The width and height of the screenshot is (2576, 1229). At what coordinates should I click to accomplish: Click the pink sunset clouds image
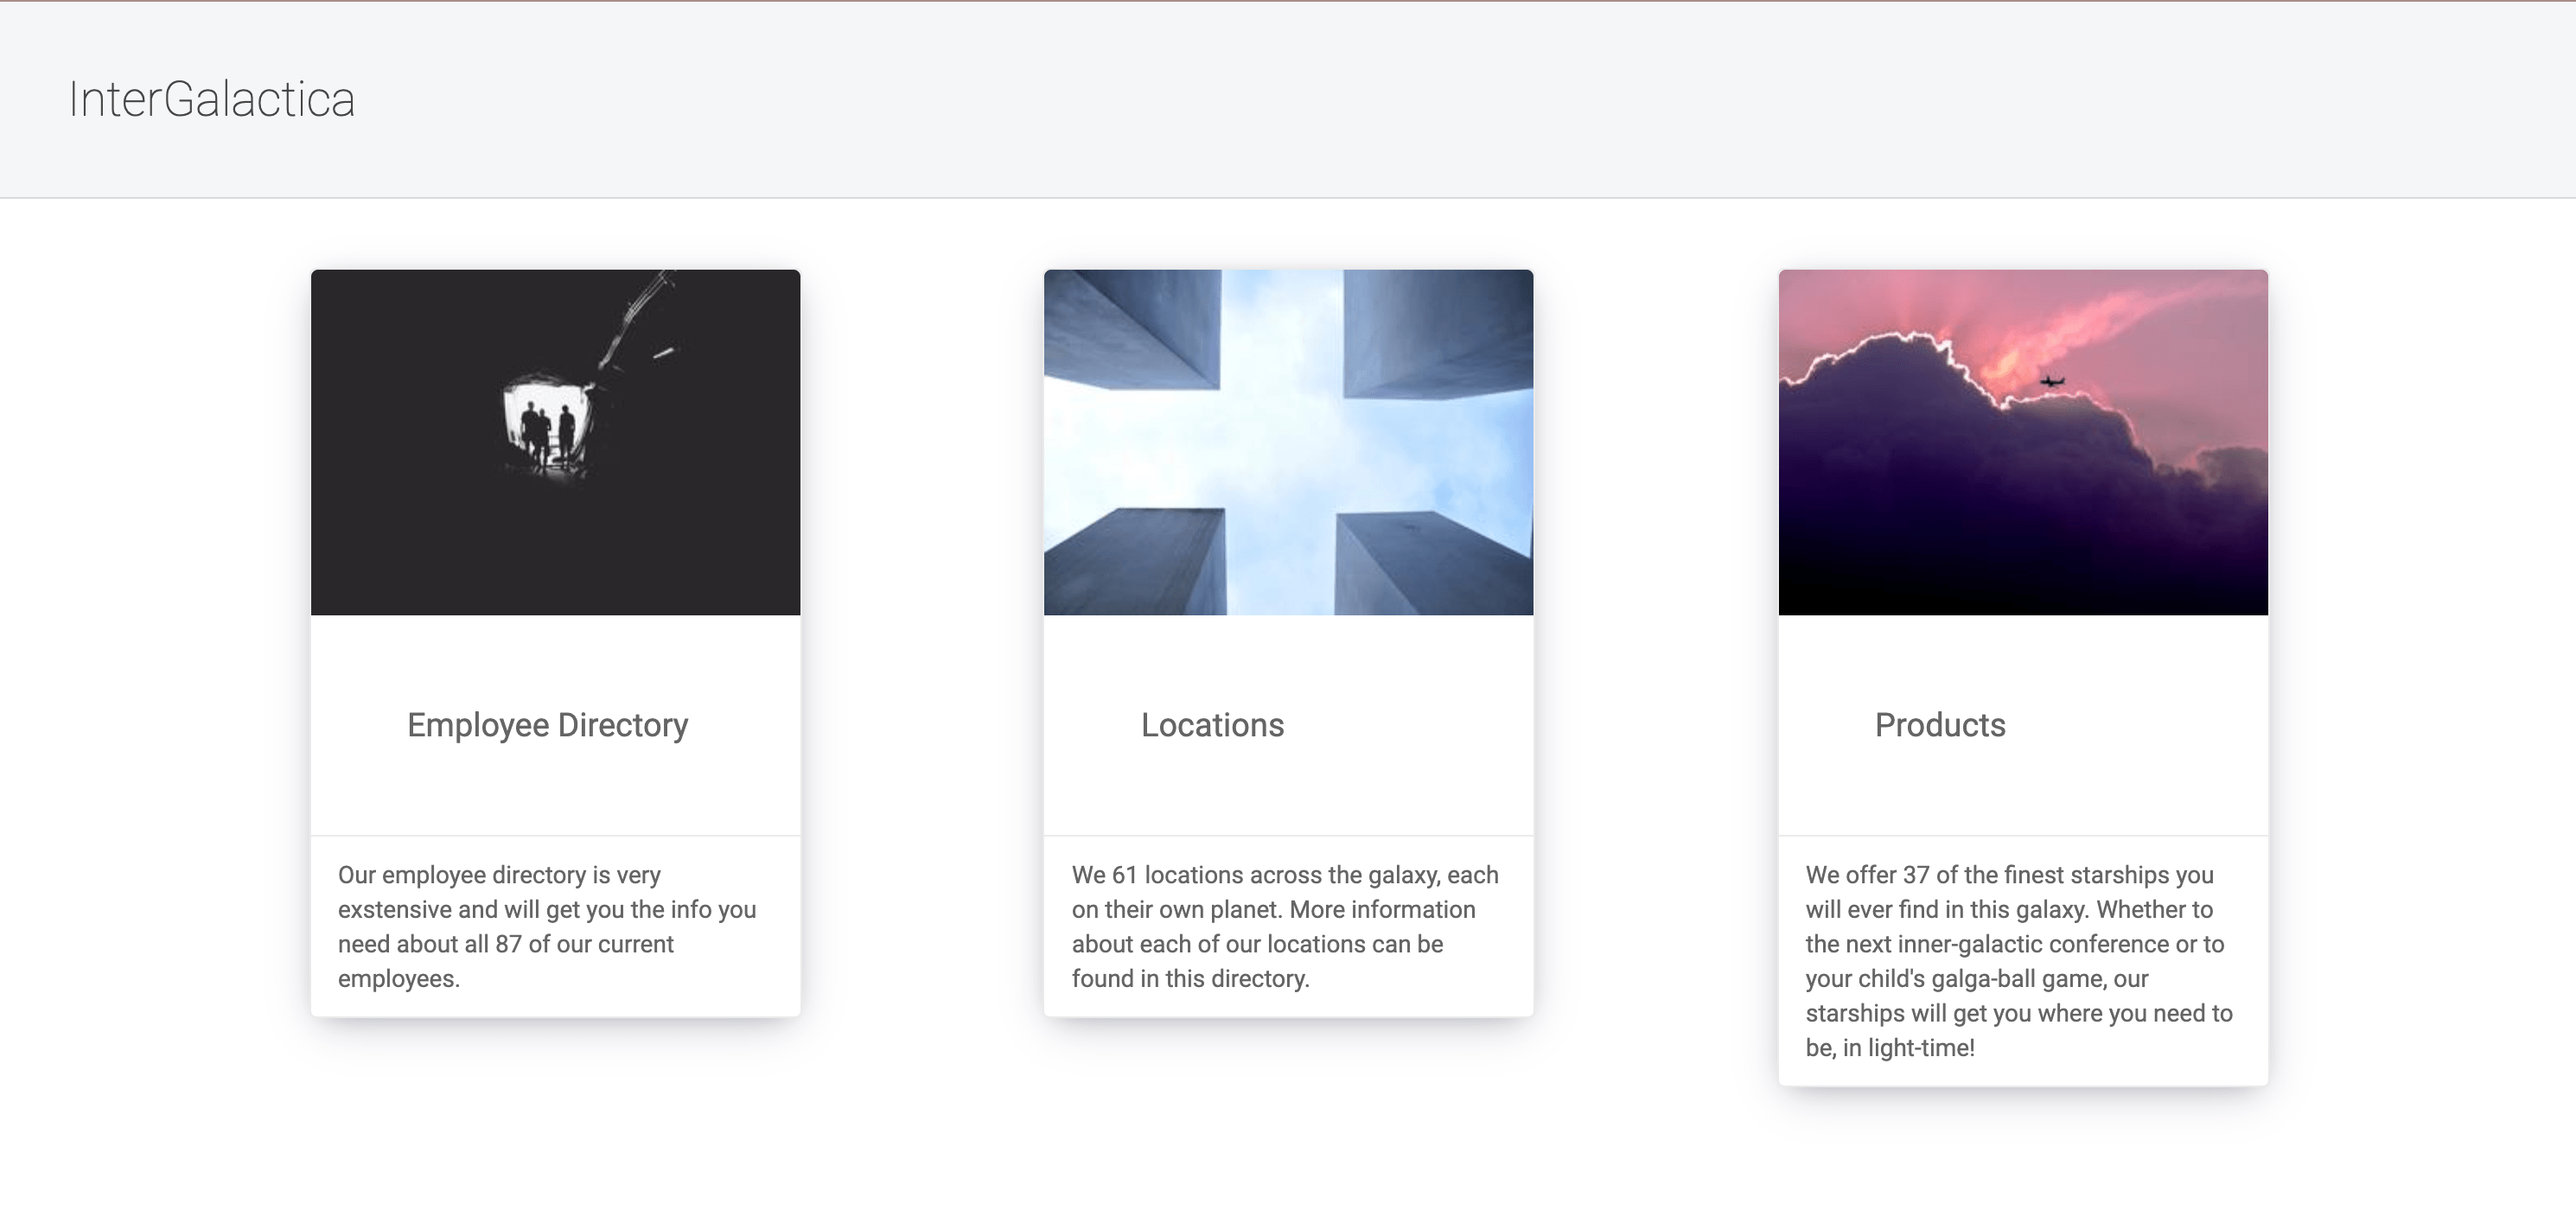2022,441
